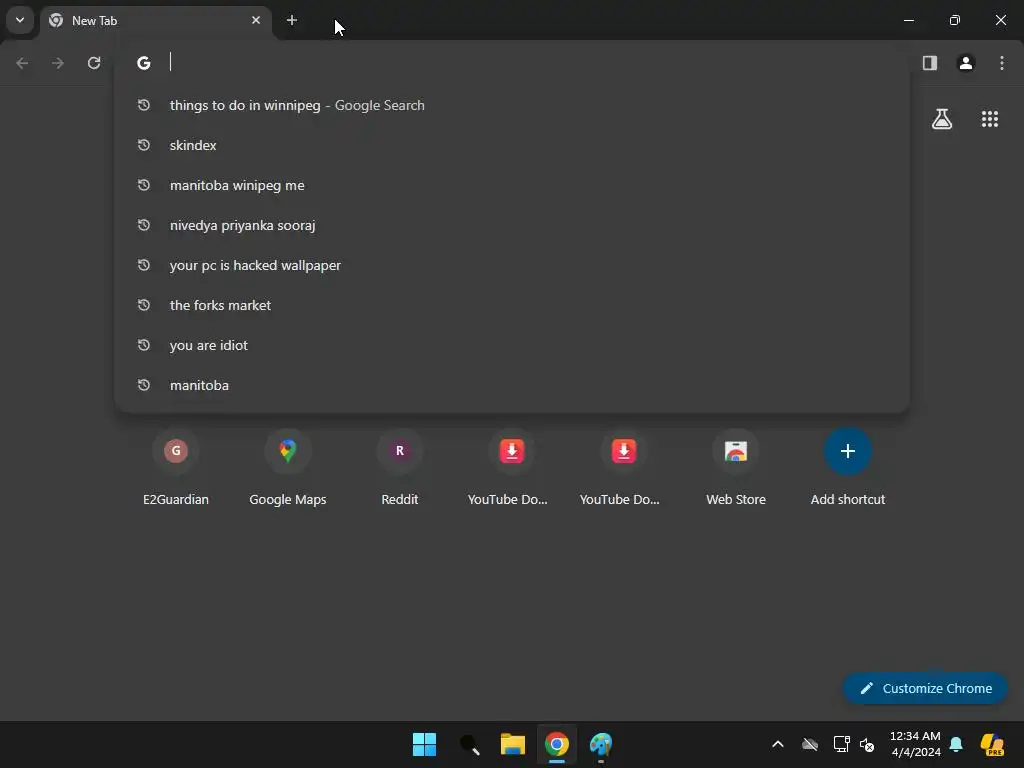Viewport: 1024px width, 768px height.
Task: Click history icon beside 'skindex'
Action: (144, 145)
